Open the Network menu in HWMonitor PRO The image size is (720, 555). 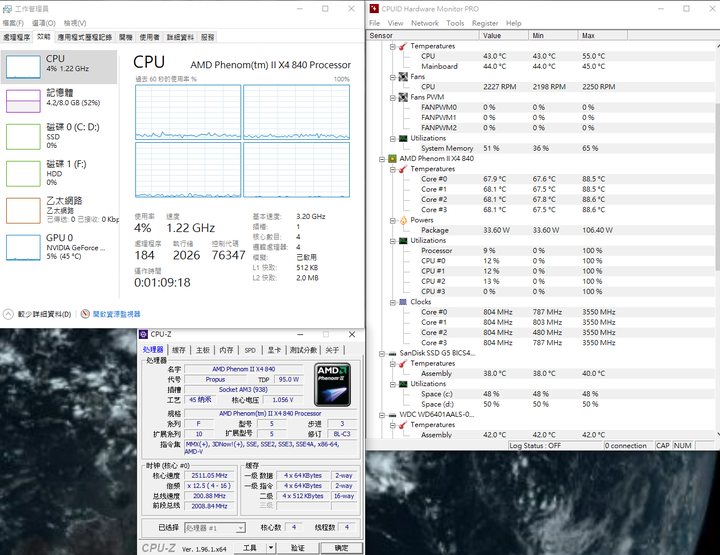pos(425,23)
